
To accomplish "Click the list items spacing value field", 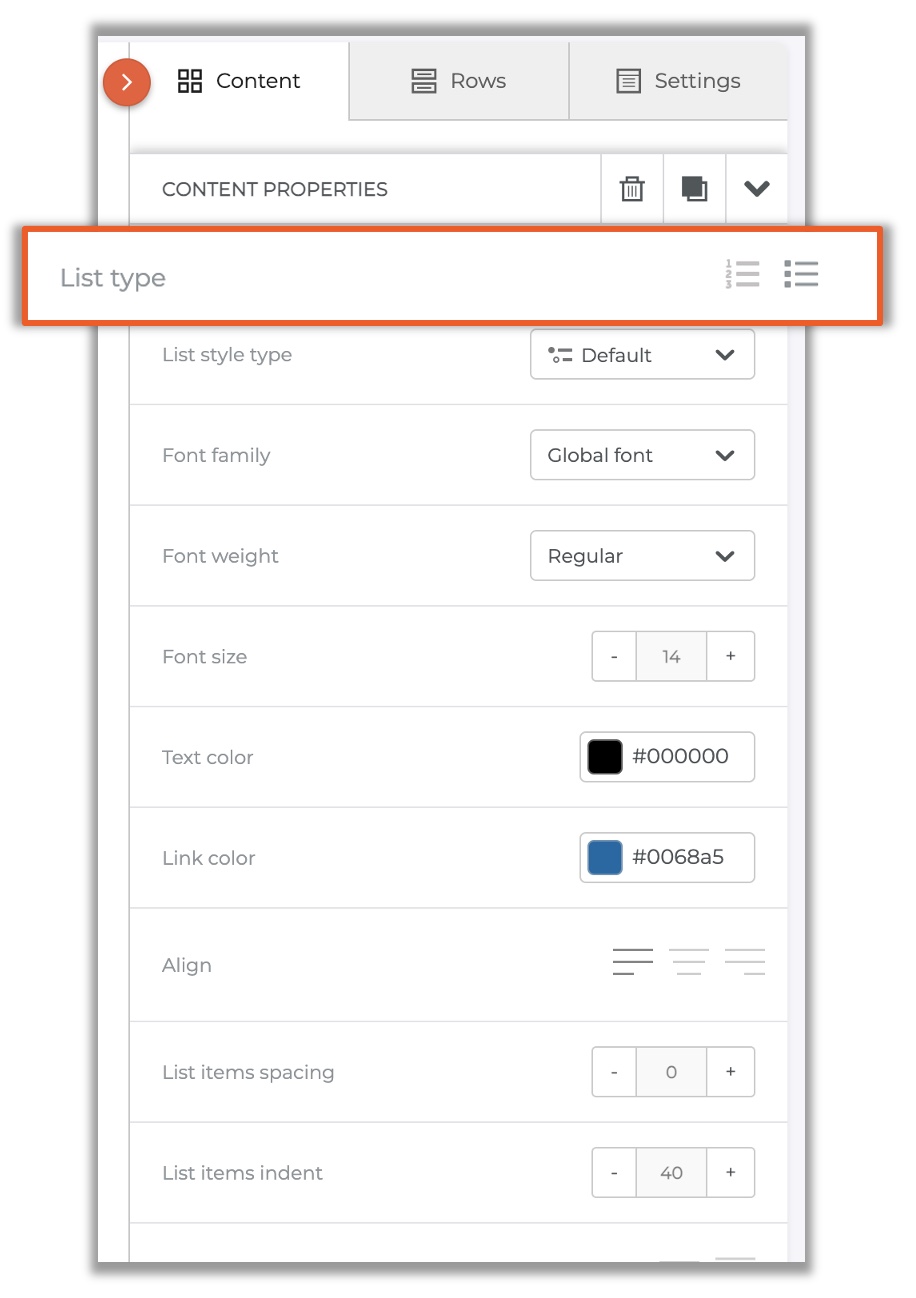I will [671, 1072].
